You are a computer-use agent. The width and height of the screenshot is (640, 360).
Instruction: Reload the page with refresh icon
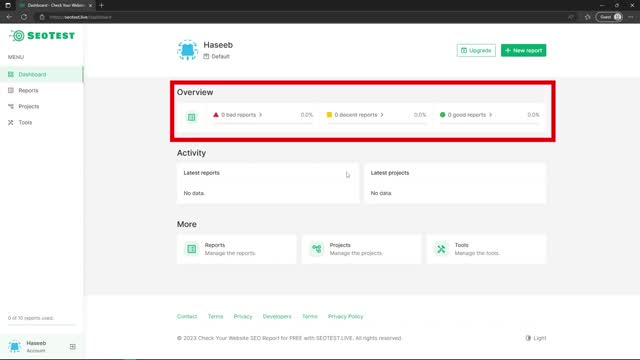[24, 17]
